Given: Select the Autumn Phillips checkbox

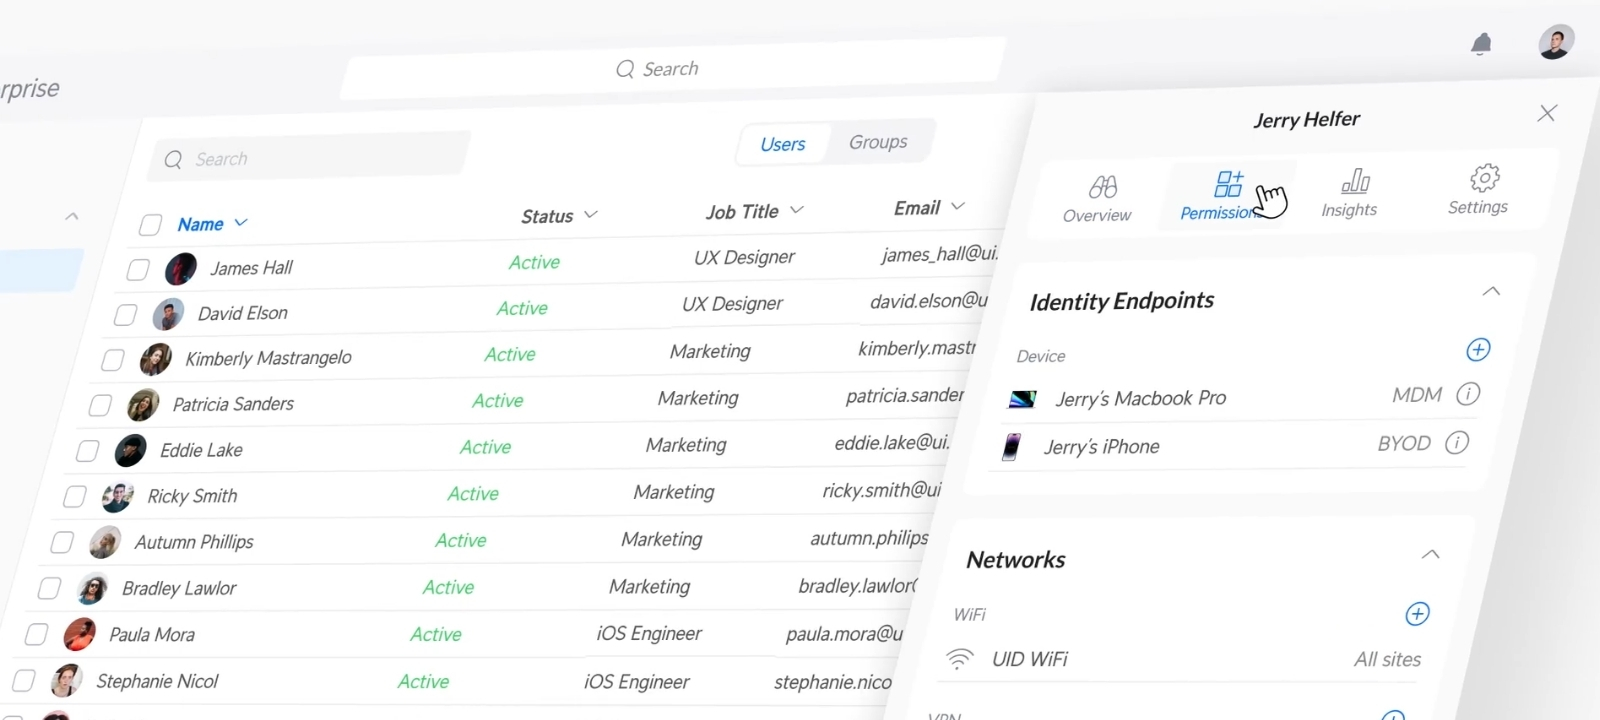Looking at the screenshot, I should (62, 542).
